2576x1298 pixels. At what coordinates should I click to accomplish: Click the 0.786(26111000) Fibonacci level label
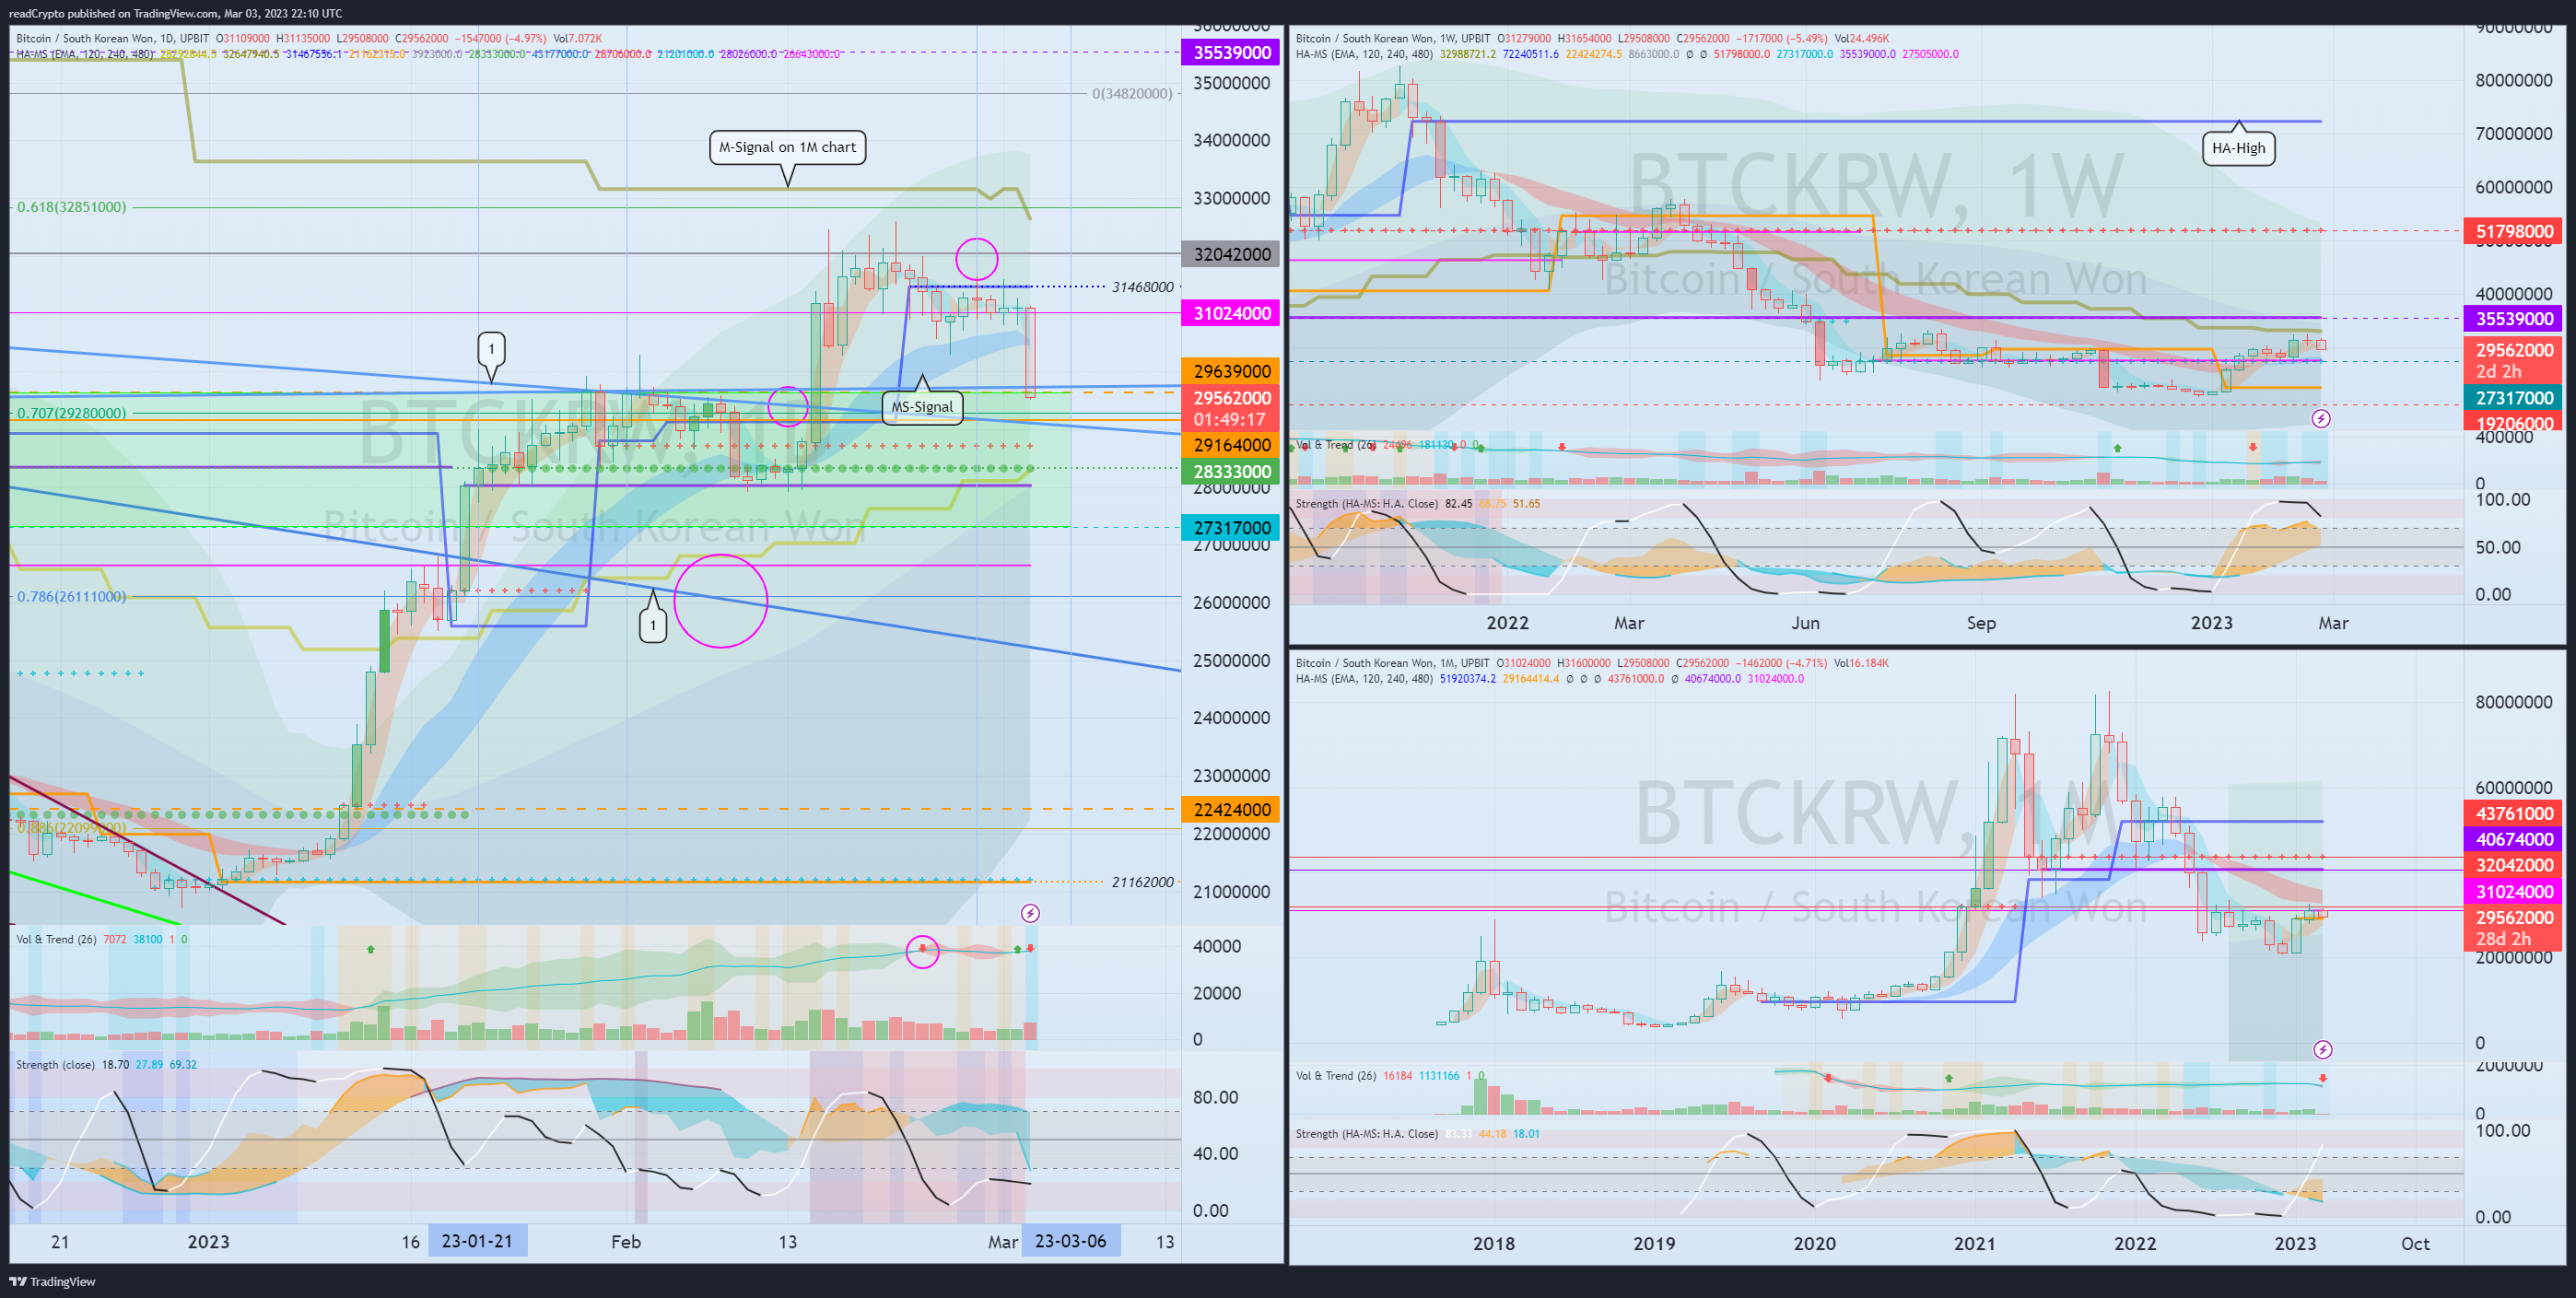[72, 597]
